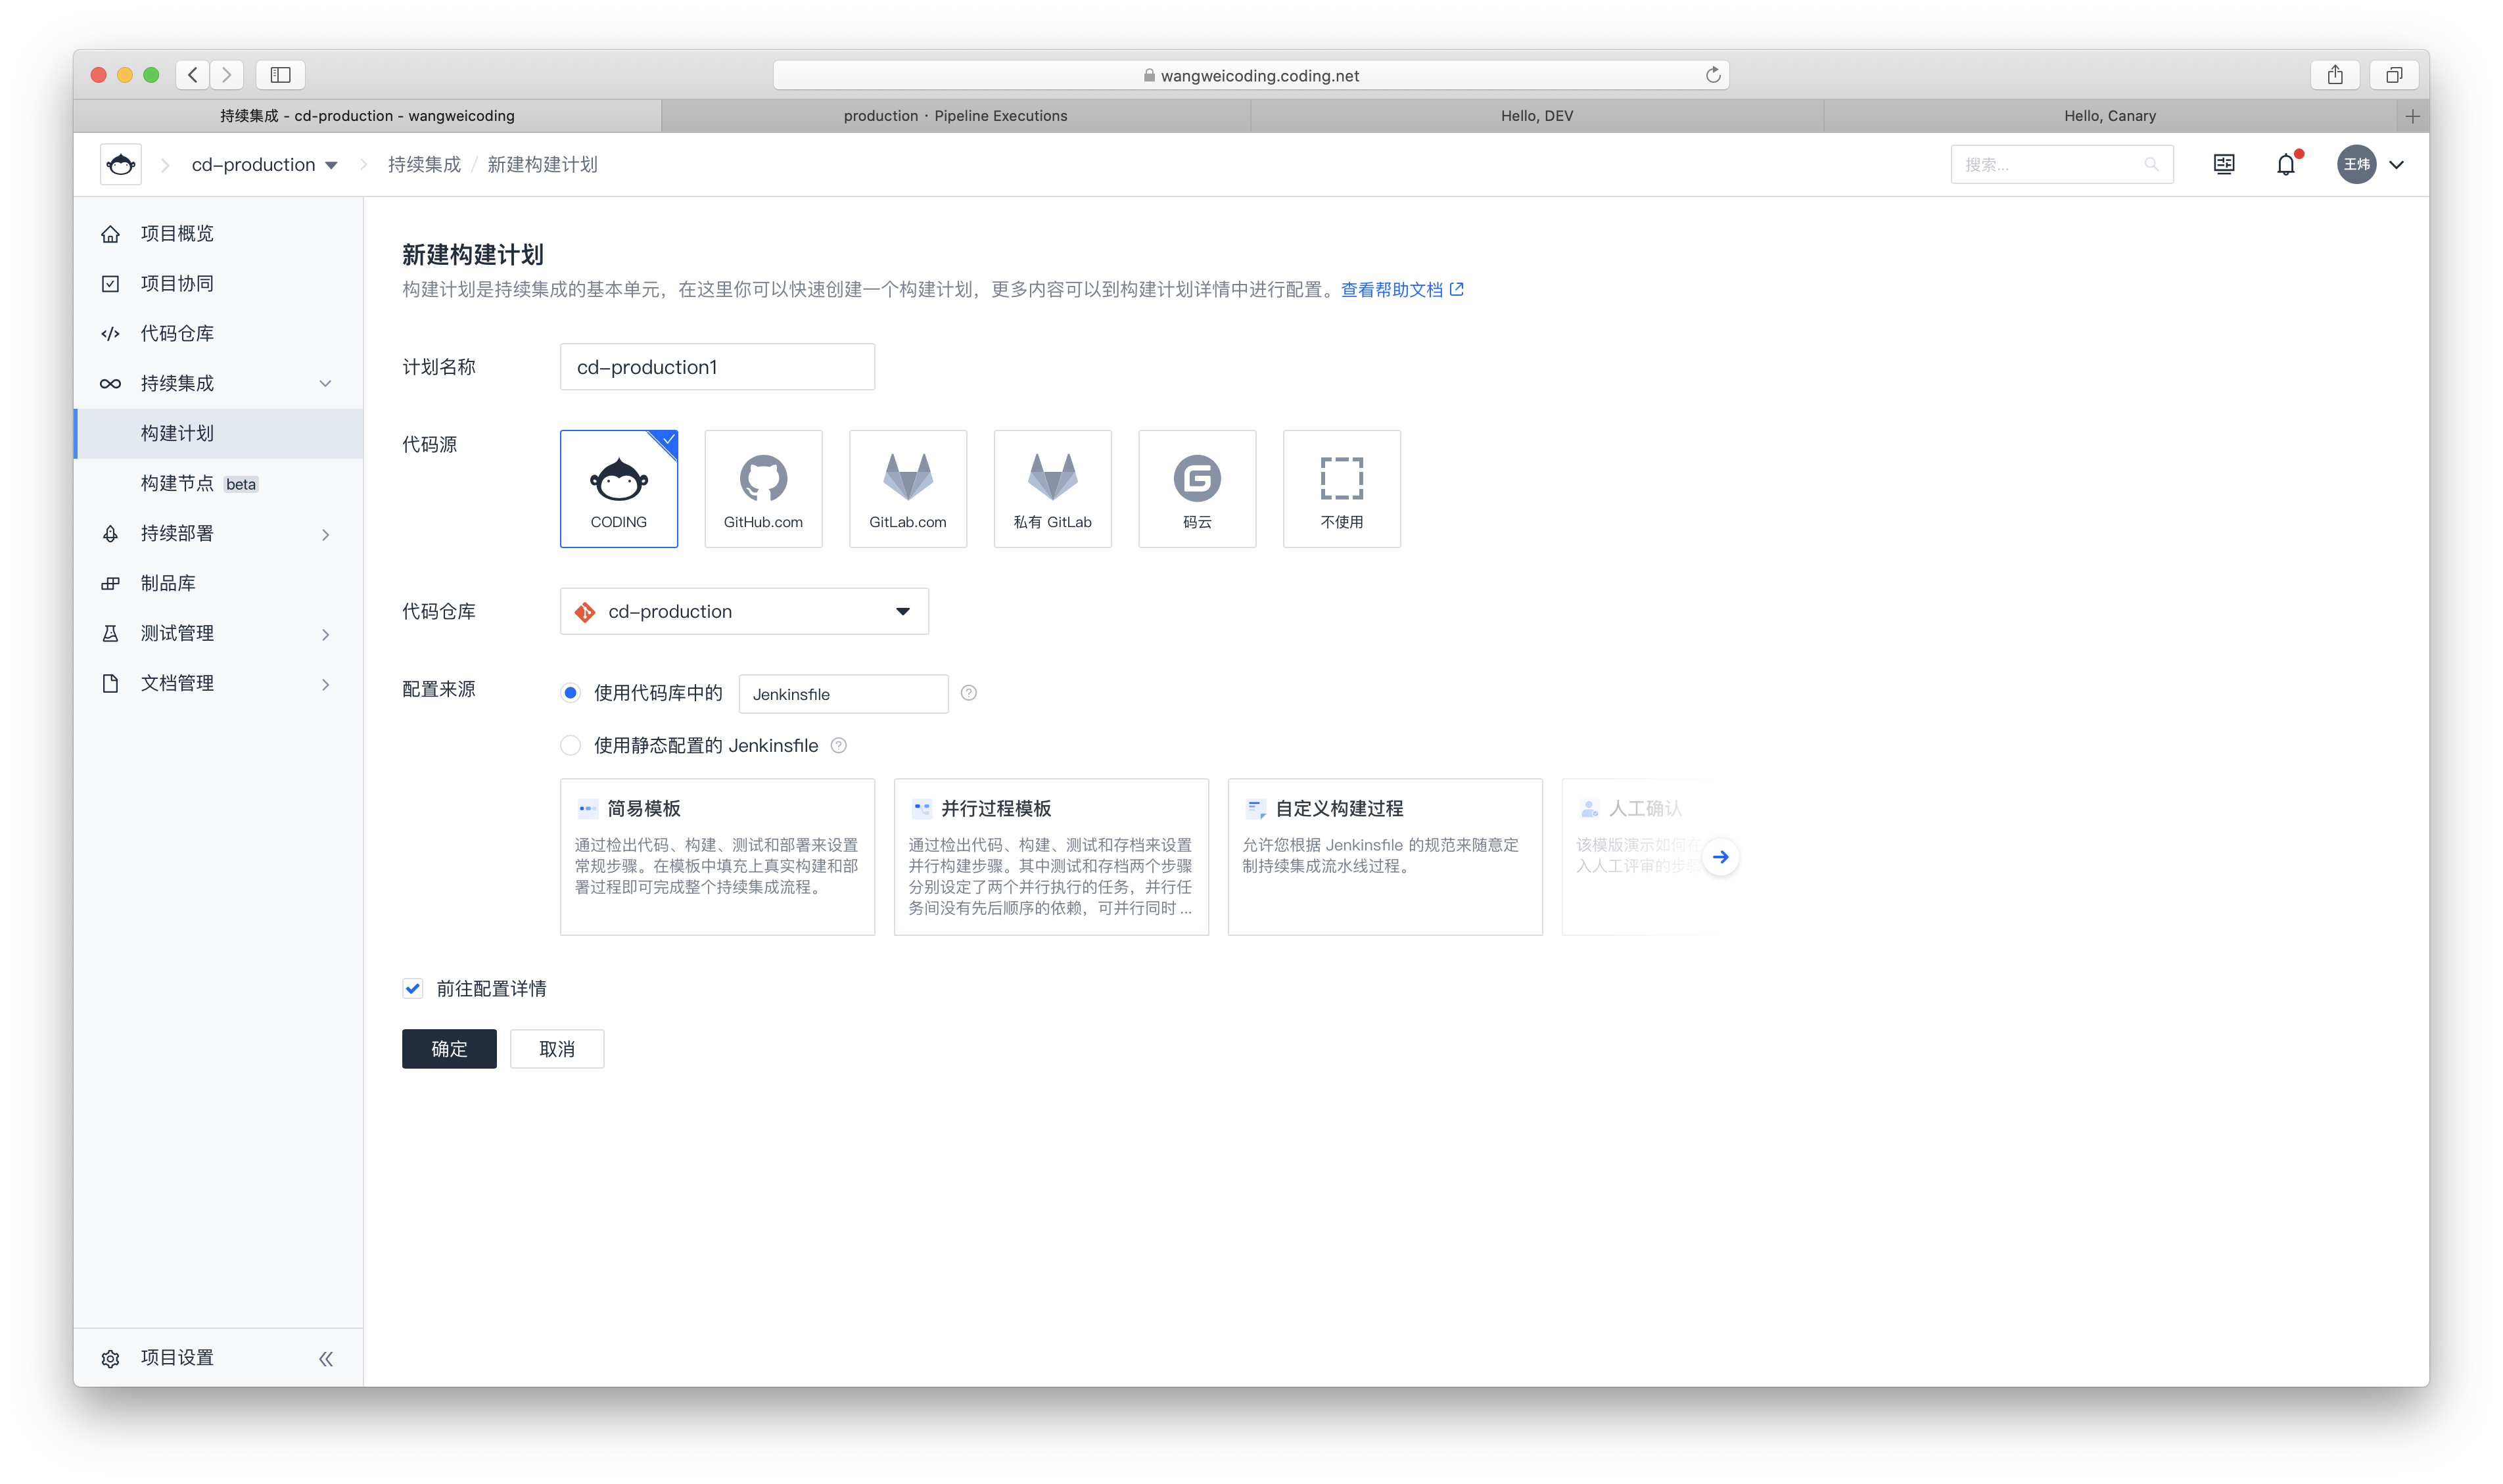
Task: Go back in browser history
Action: click(x=193, y=75)
